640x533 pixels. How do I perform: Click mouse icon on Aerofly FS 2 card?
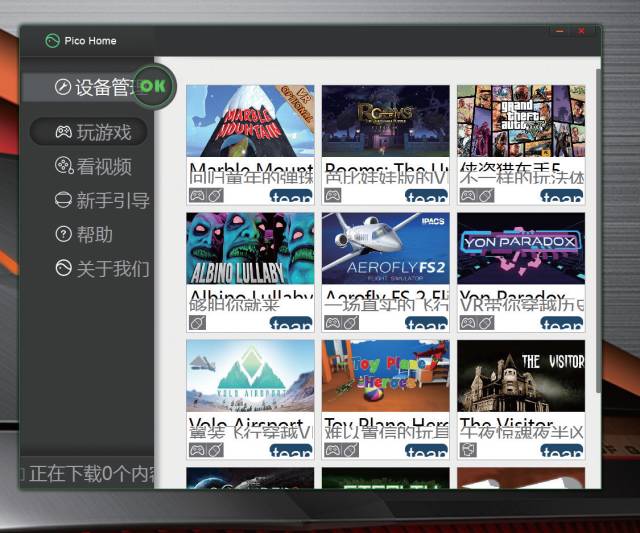coord(351,323)
